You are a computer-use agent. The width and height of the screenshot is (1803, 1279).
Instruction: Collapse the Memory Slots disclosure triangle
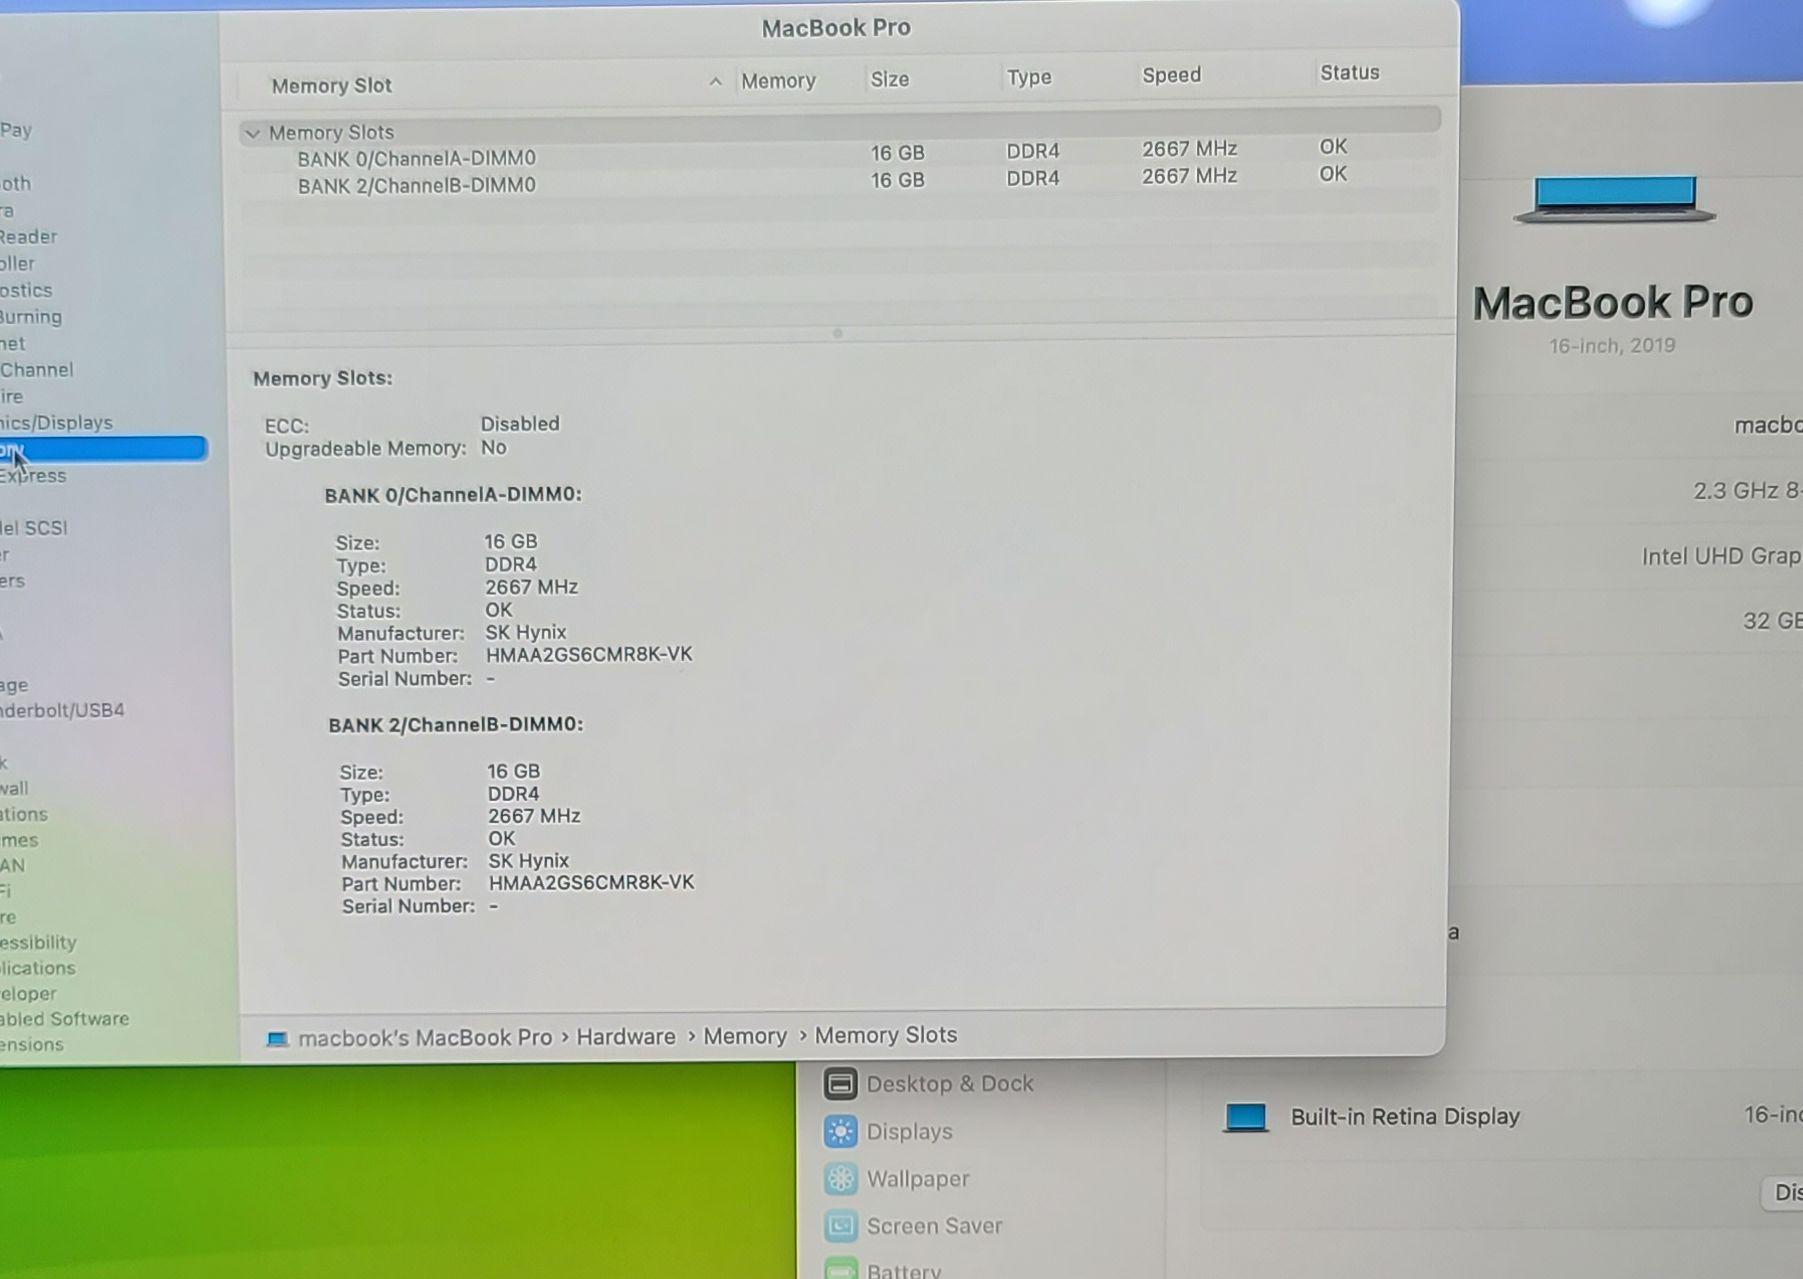coord(253,133)
